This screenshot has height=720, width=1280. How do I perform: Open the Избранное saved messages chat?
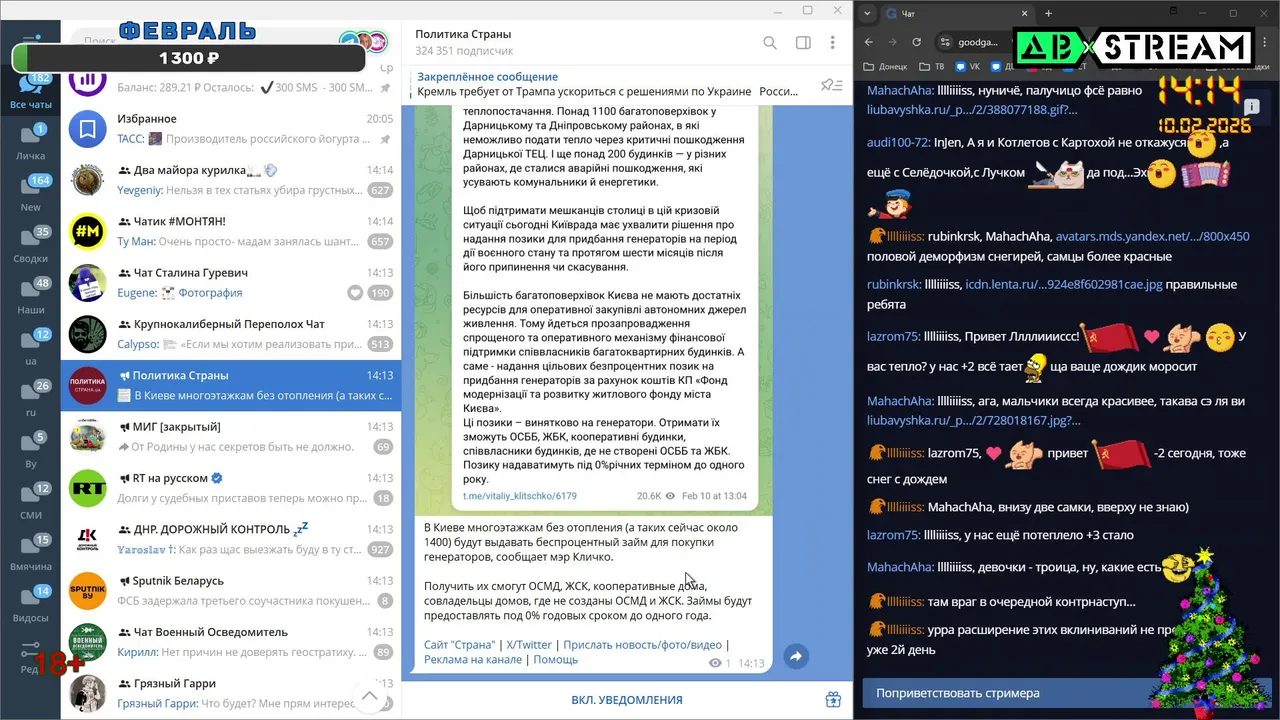(231, 129)
